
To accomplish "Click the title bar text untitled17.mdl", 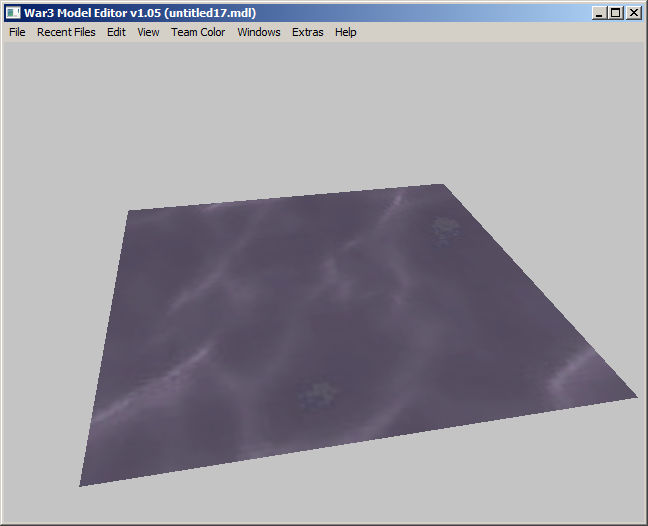I will pyautogui.click(x=210, y=13).
